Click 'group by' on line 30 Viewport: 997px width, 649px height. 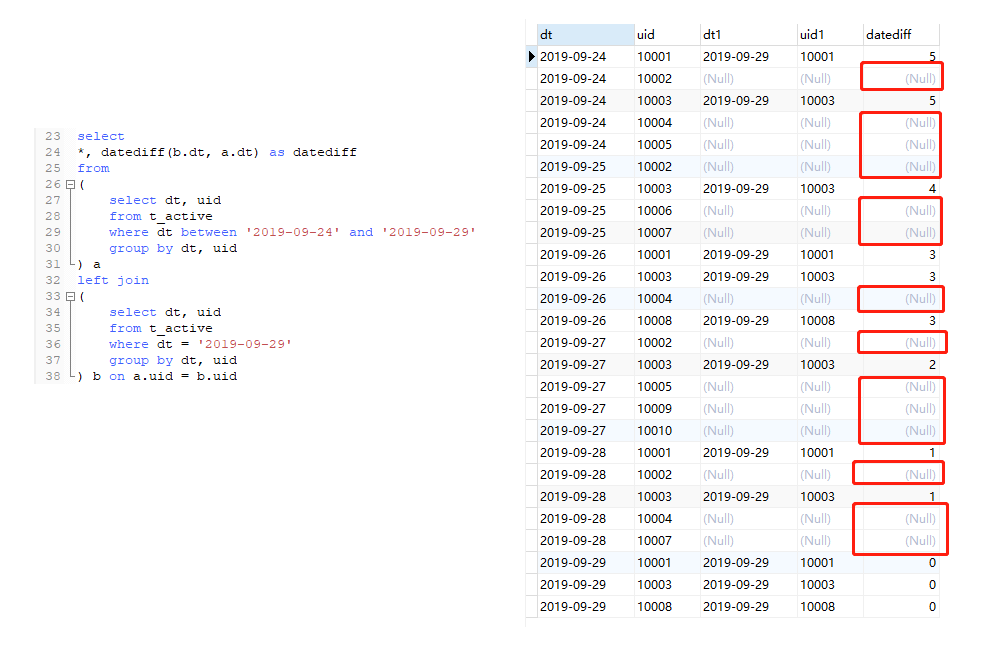(141, 249)
